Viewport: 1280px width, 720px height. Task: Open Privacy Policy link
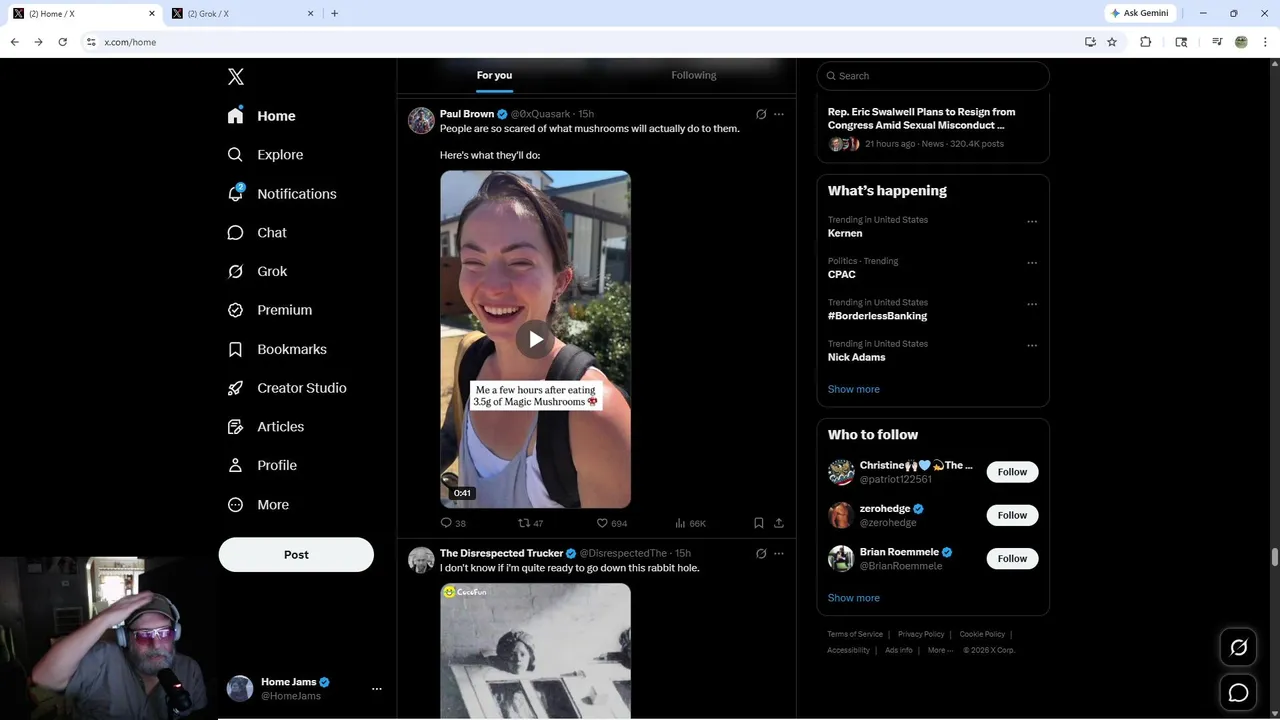point(921,634)
